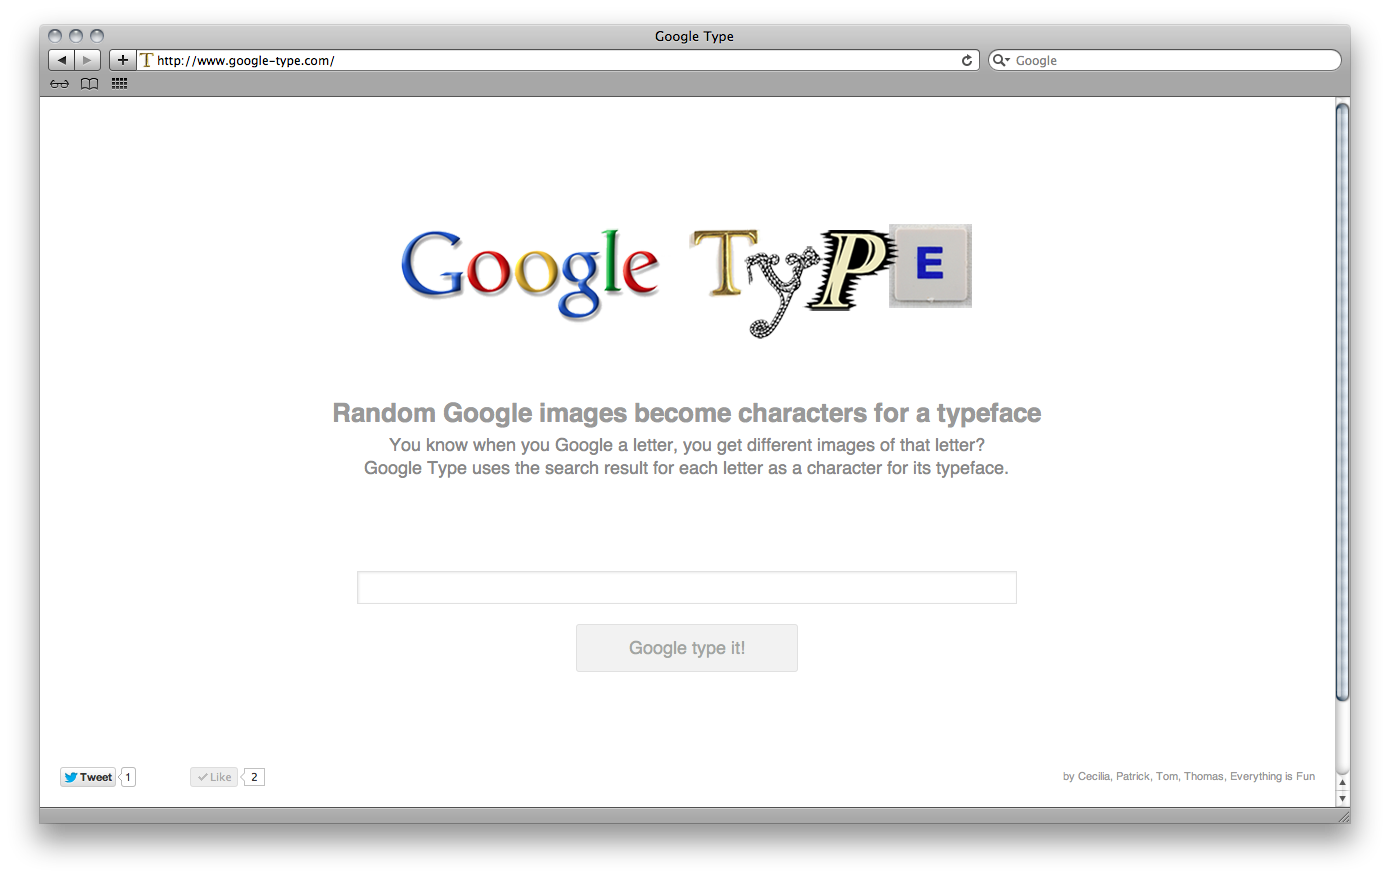Screen dimensions: 1390x878
Task: Open the tweet count bubble showing 1
Action: click(x=128, y=777)
